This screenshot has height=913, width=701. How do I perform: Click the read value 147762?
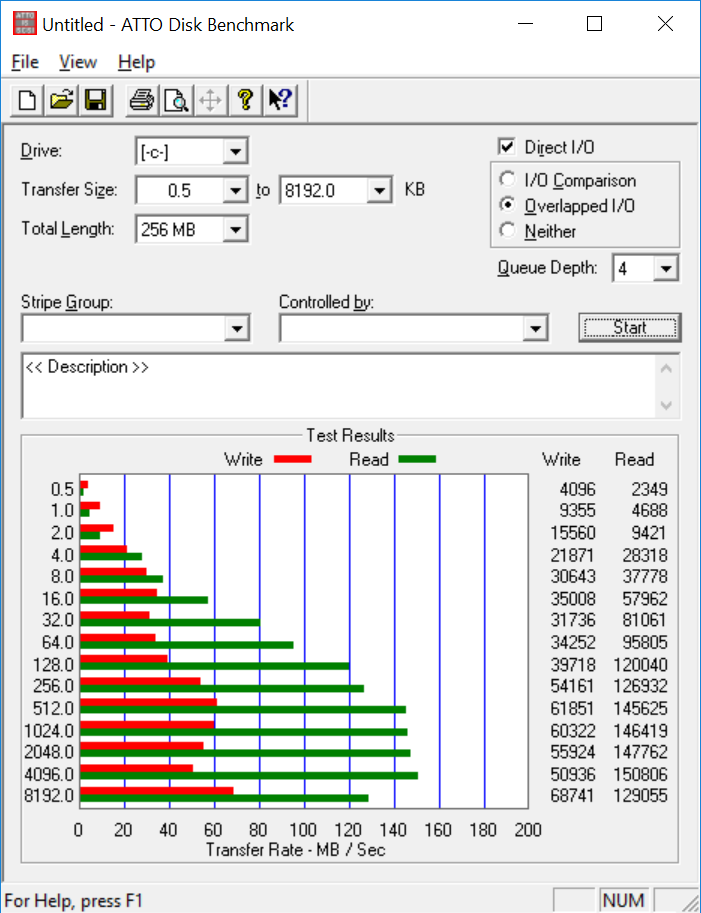pyautogui.click(x=640, y=752)
